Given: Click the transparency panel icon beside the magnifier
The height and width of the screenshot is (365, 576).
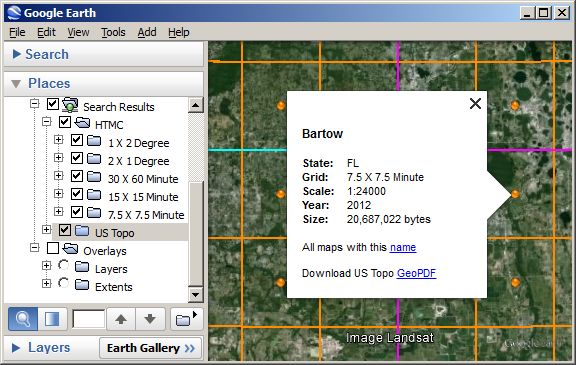Looking at the screenshot, I should (52, 319).
